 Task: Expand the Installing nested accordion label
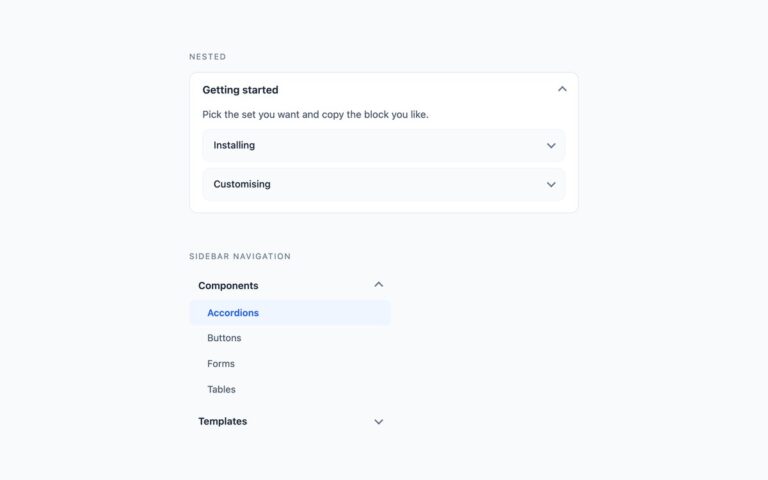[234, 145]
